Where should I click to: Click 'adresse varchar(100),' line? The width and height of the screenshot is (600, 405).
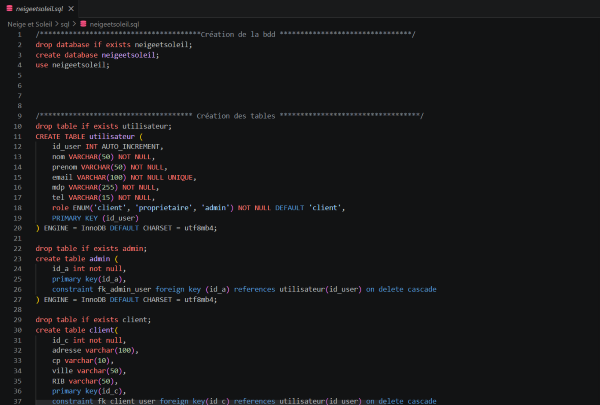pos(95,350)
